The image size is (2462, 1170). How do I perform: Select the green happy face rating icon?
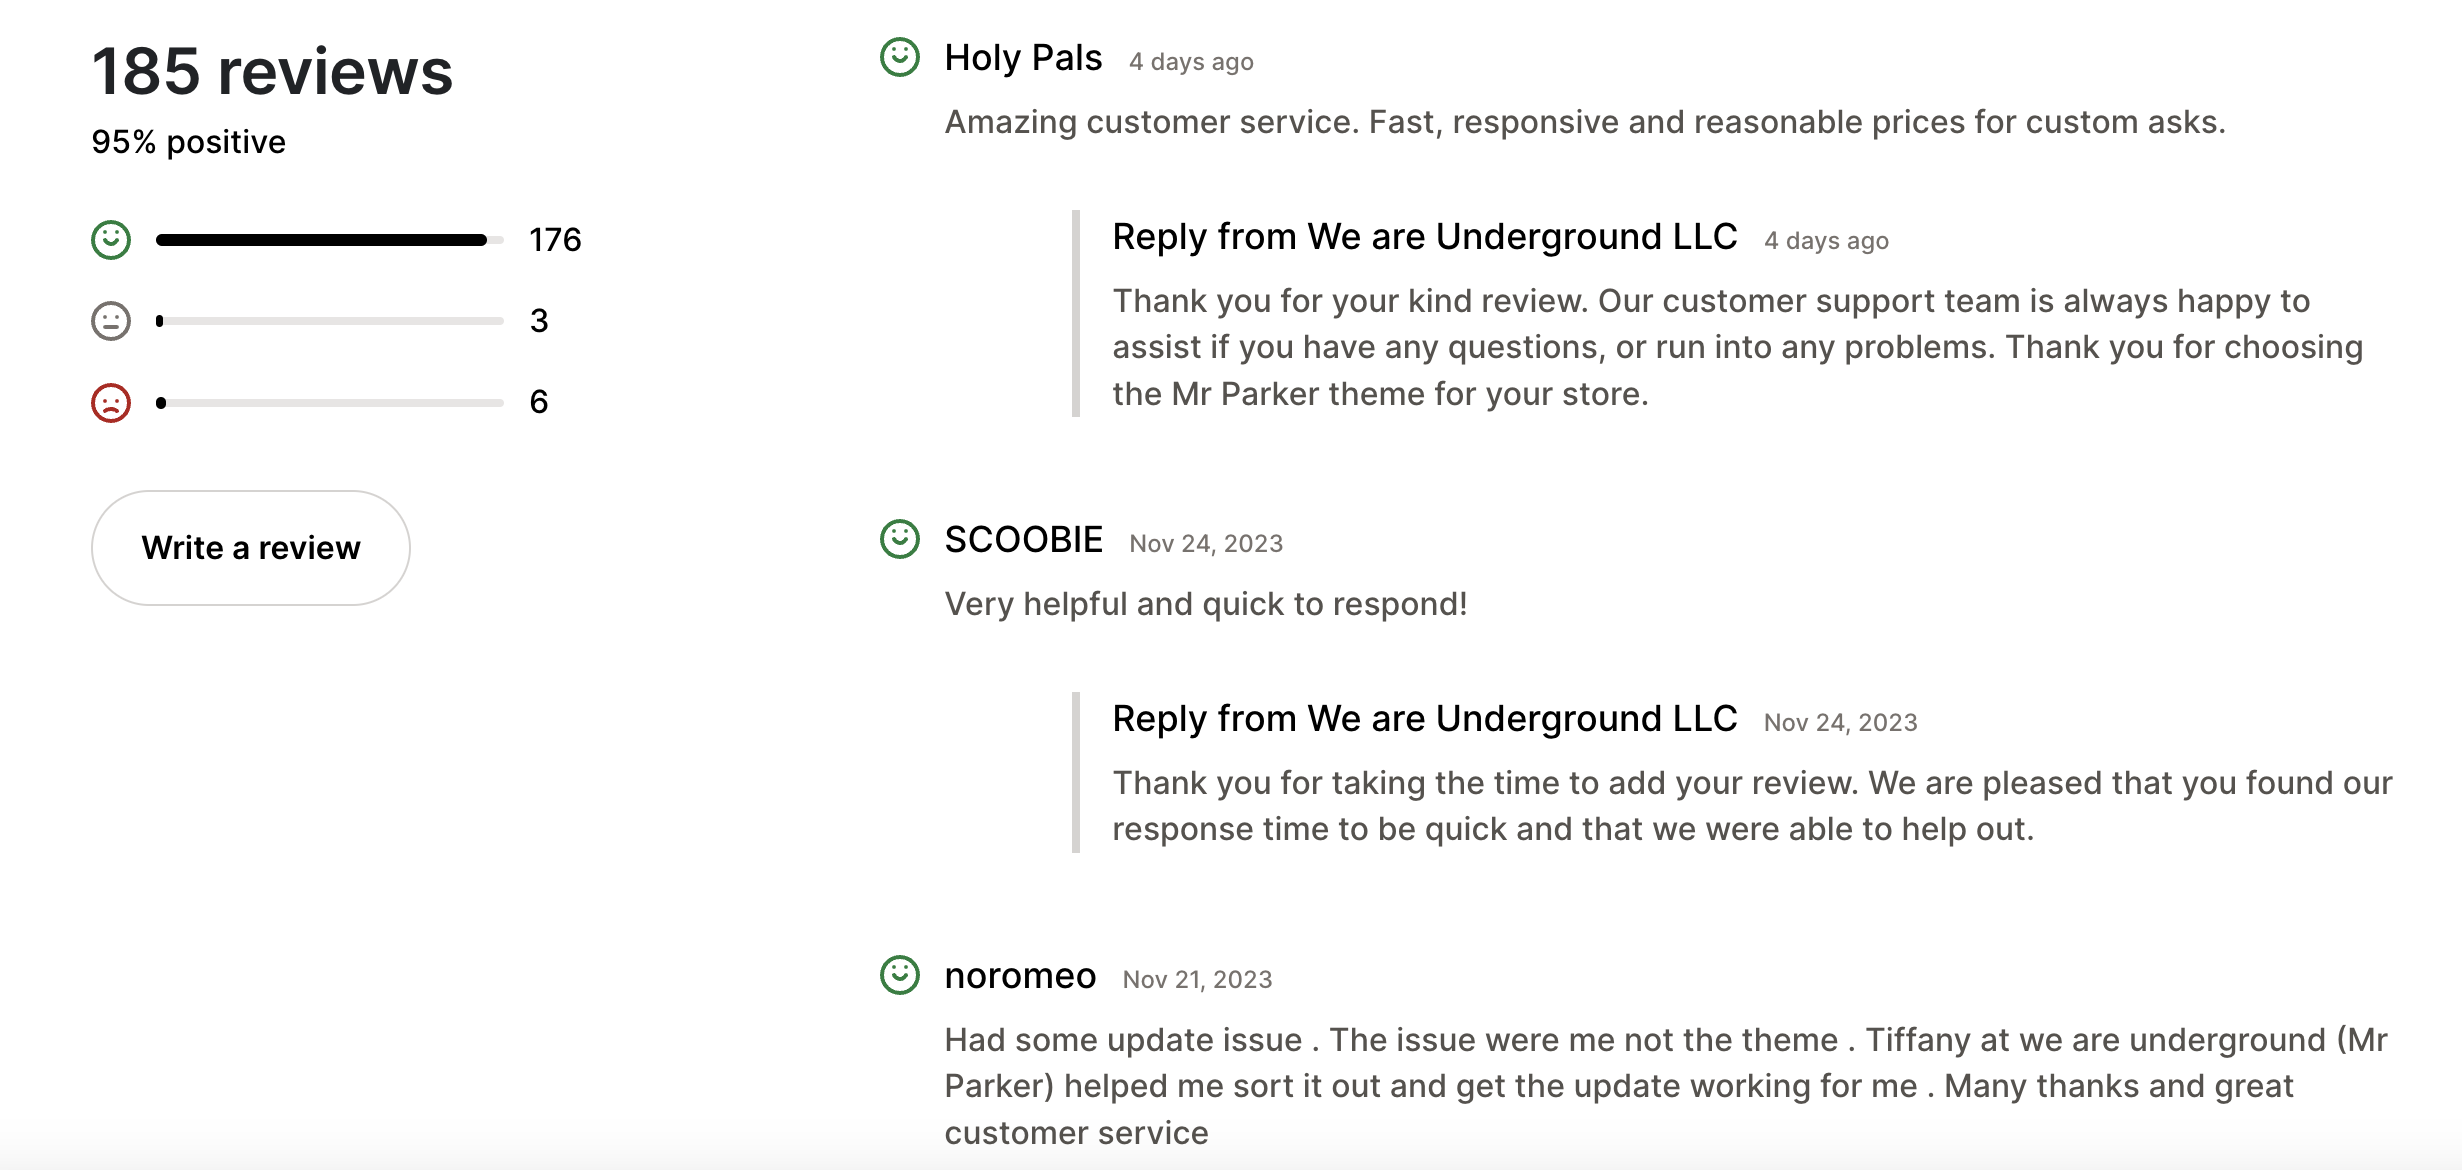tap(110, 239)
